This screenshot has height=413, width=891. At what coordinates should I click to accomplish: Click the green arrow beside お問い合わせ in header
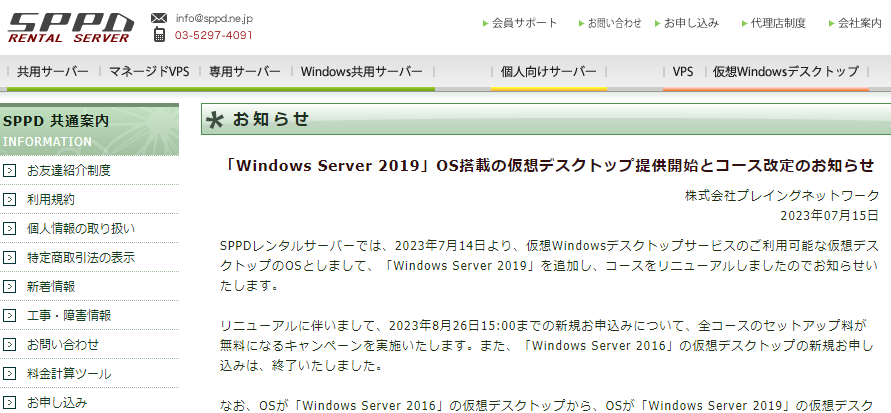pyautogui.click(x=581, y=23)
